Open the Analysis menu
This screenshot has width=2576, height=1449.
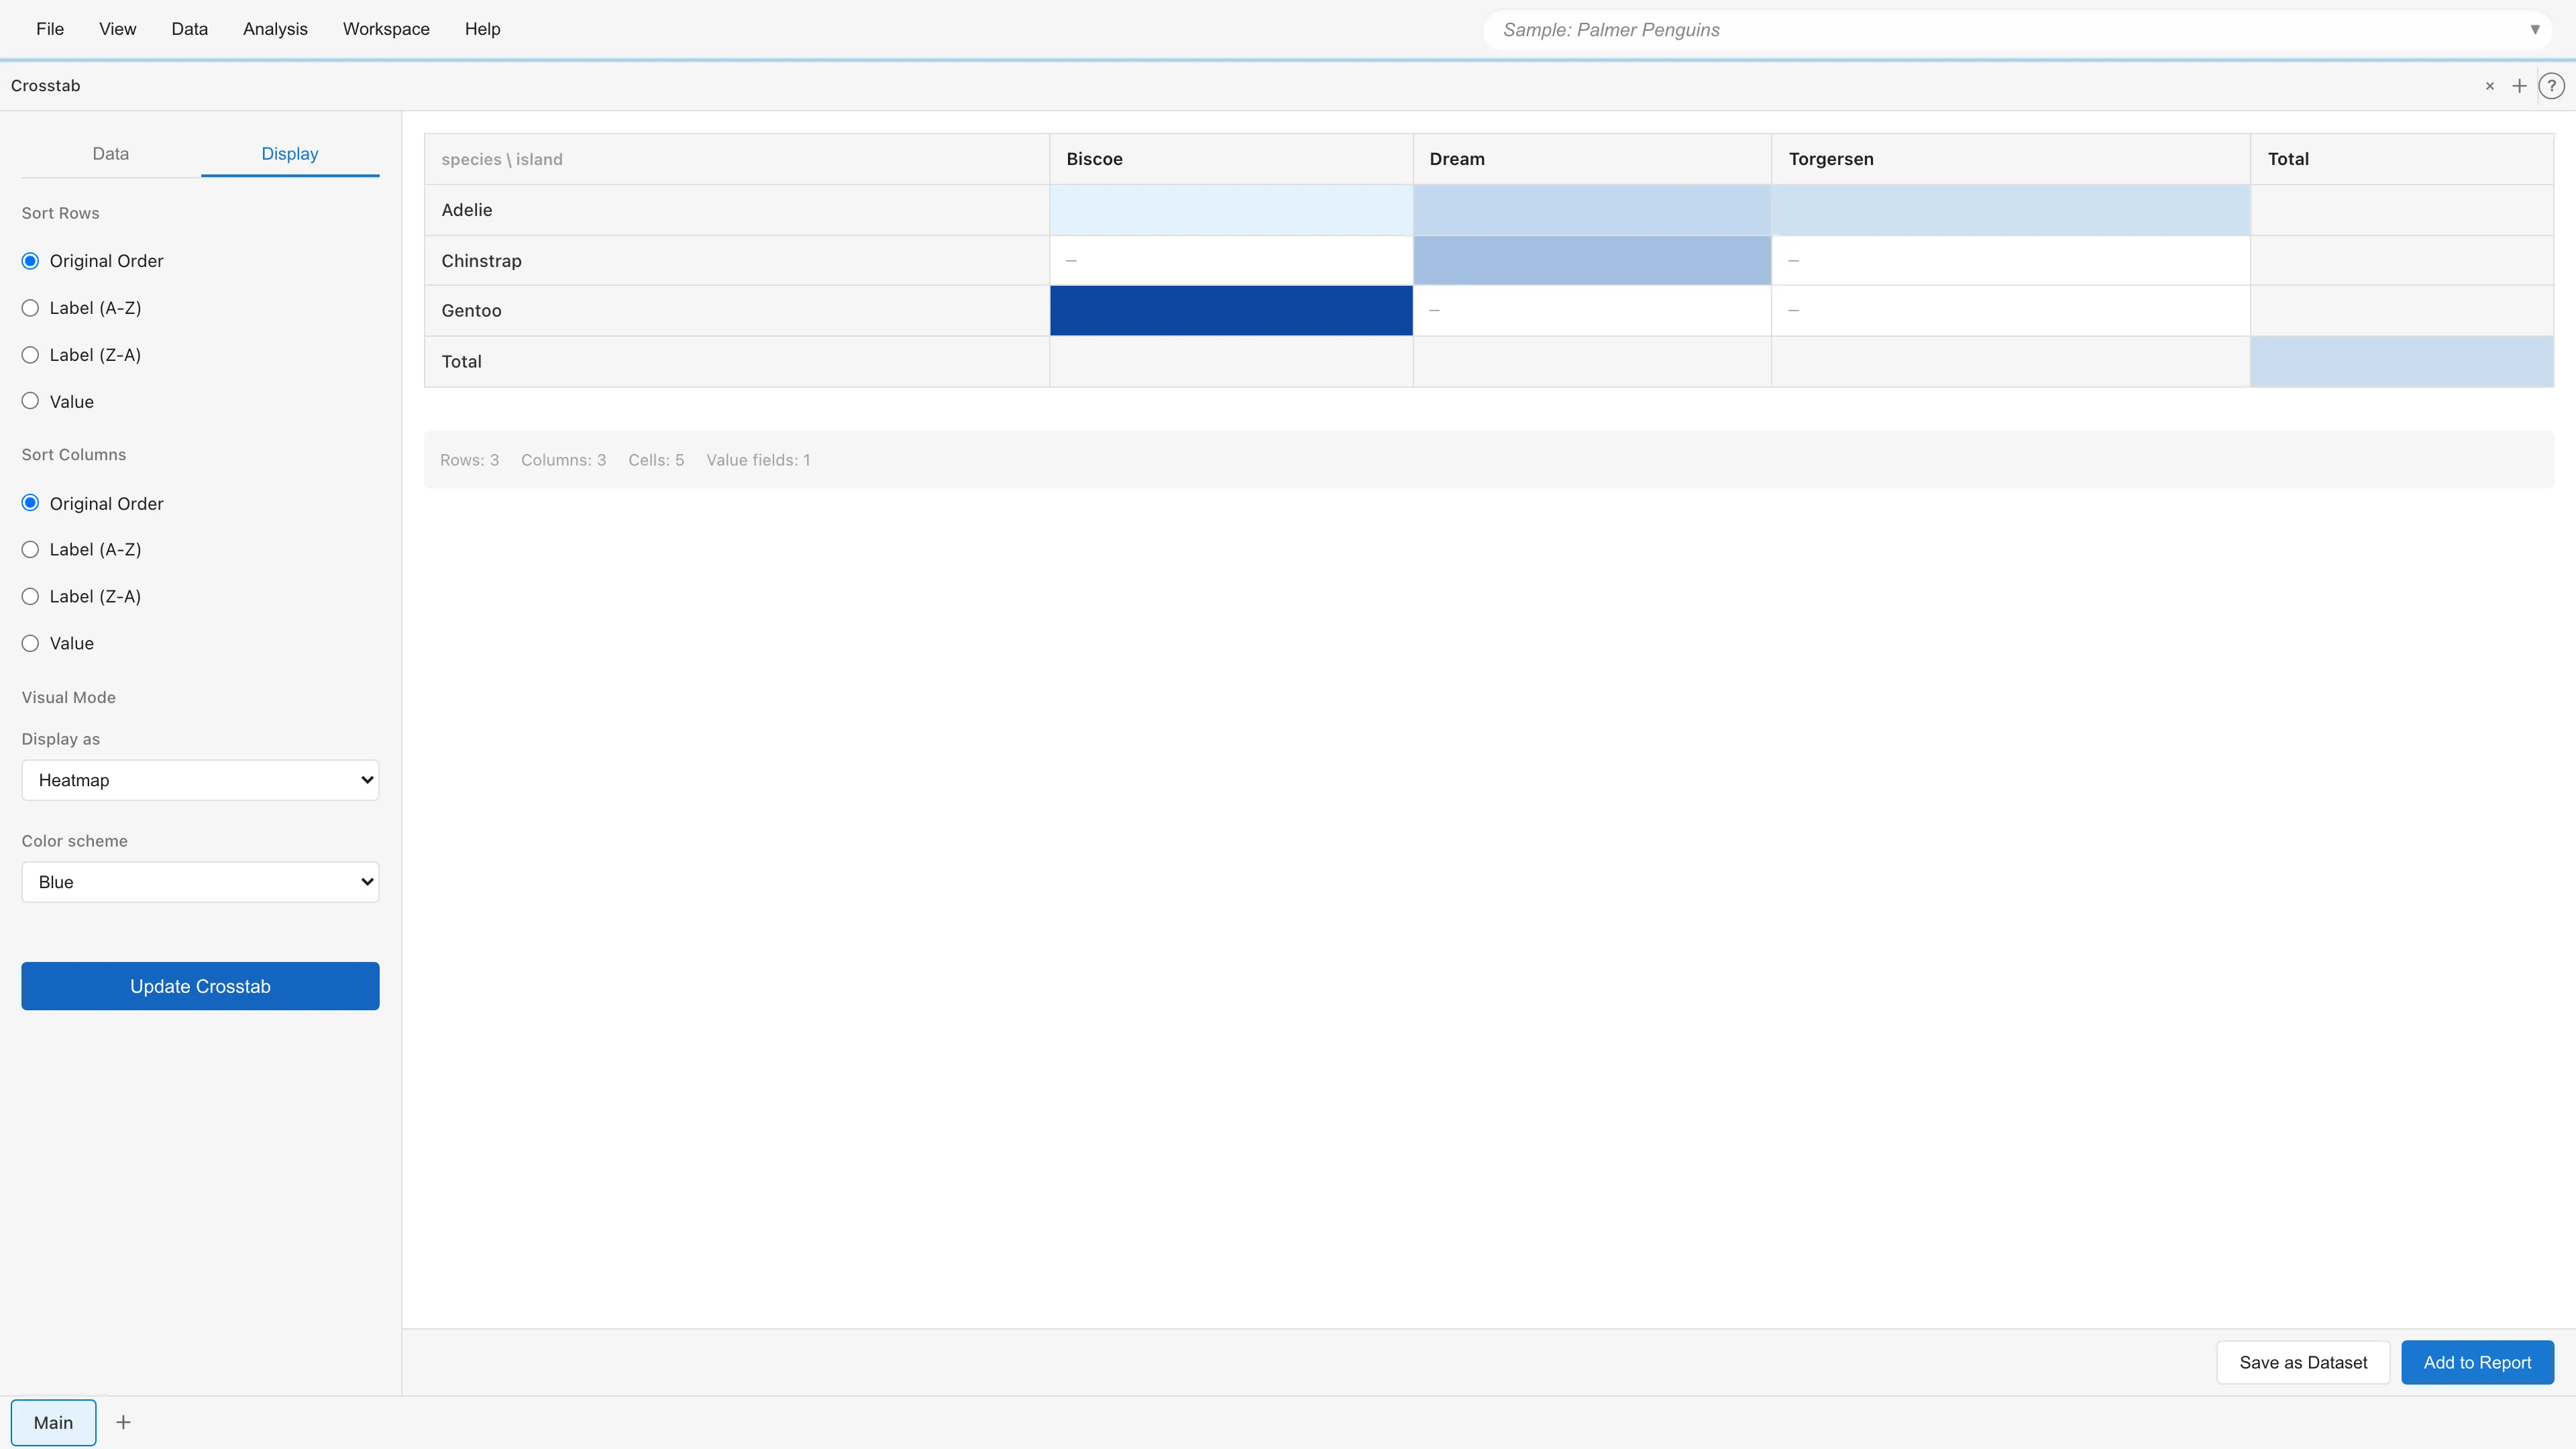click(x=275, y=29)
